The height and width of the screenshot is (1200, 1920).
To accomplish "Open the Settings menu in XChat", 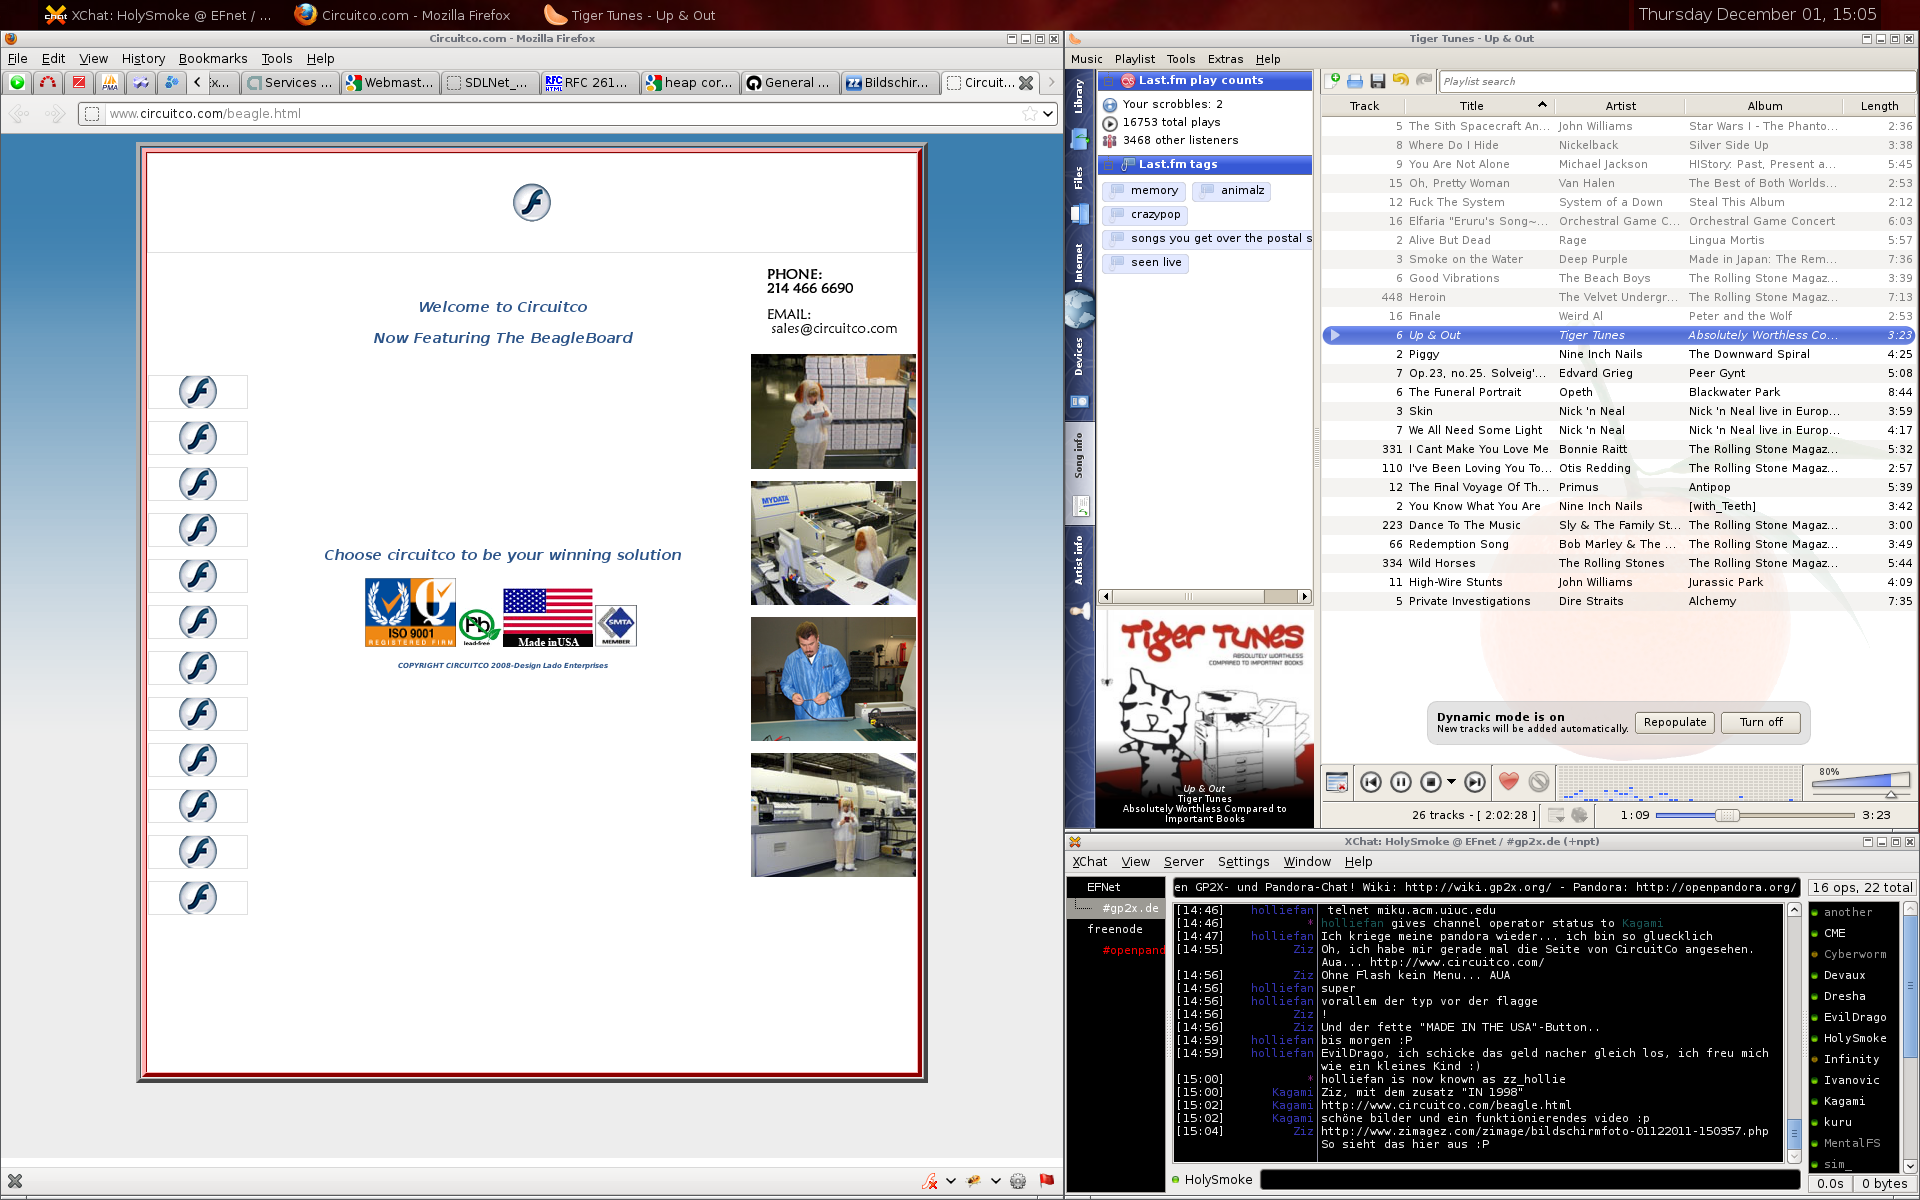I will pos(1243,862).
